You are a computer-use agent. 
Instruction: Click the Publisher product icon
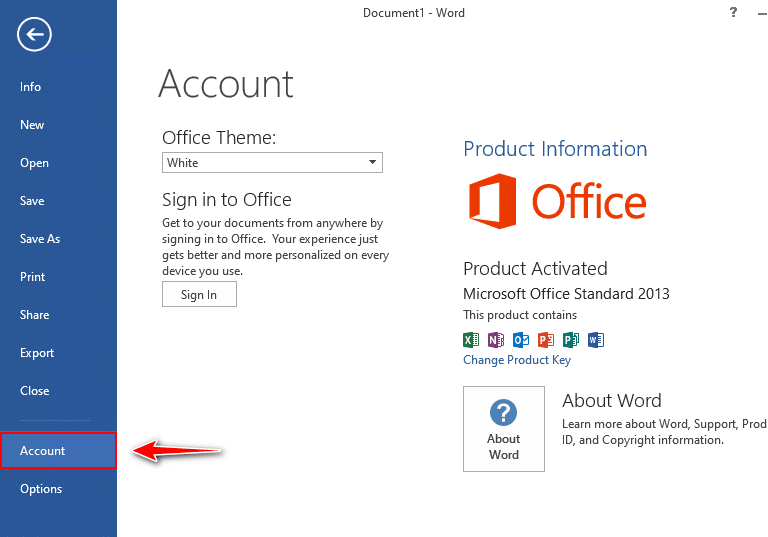coord(571,340)
